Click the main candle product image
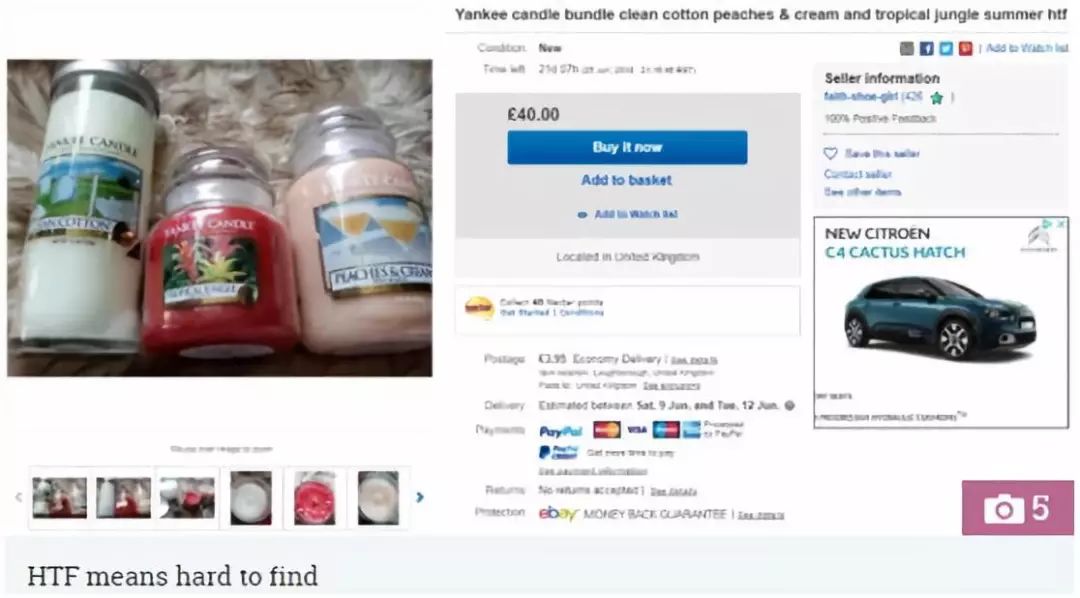The width and height of the screenshot is (1080, 598). click(220, 218)
